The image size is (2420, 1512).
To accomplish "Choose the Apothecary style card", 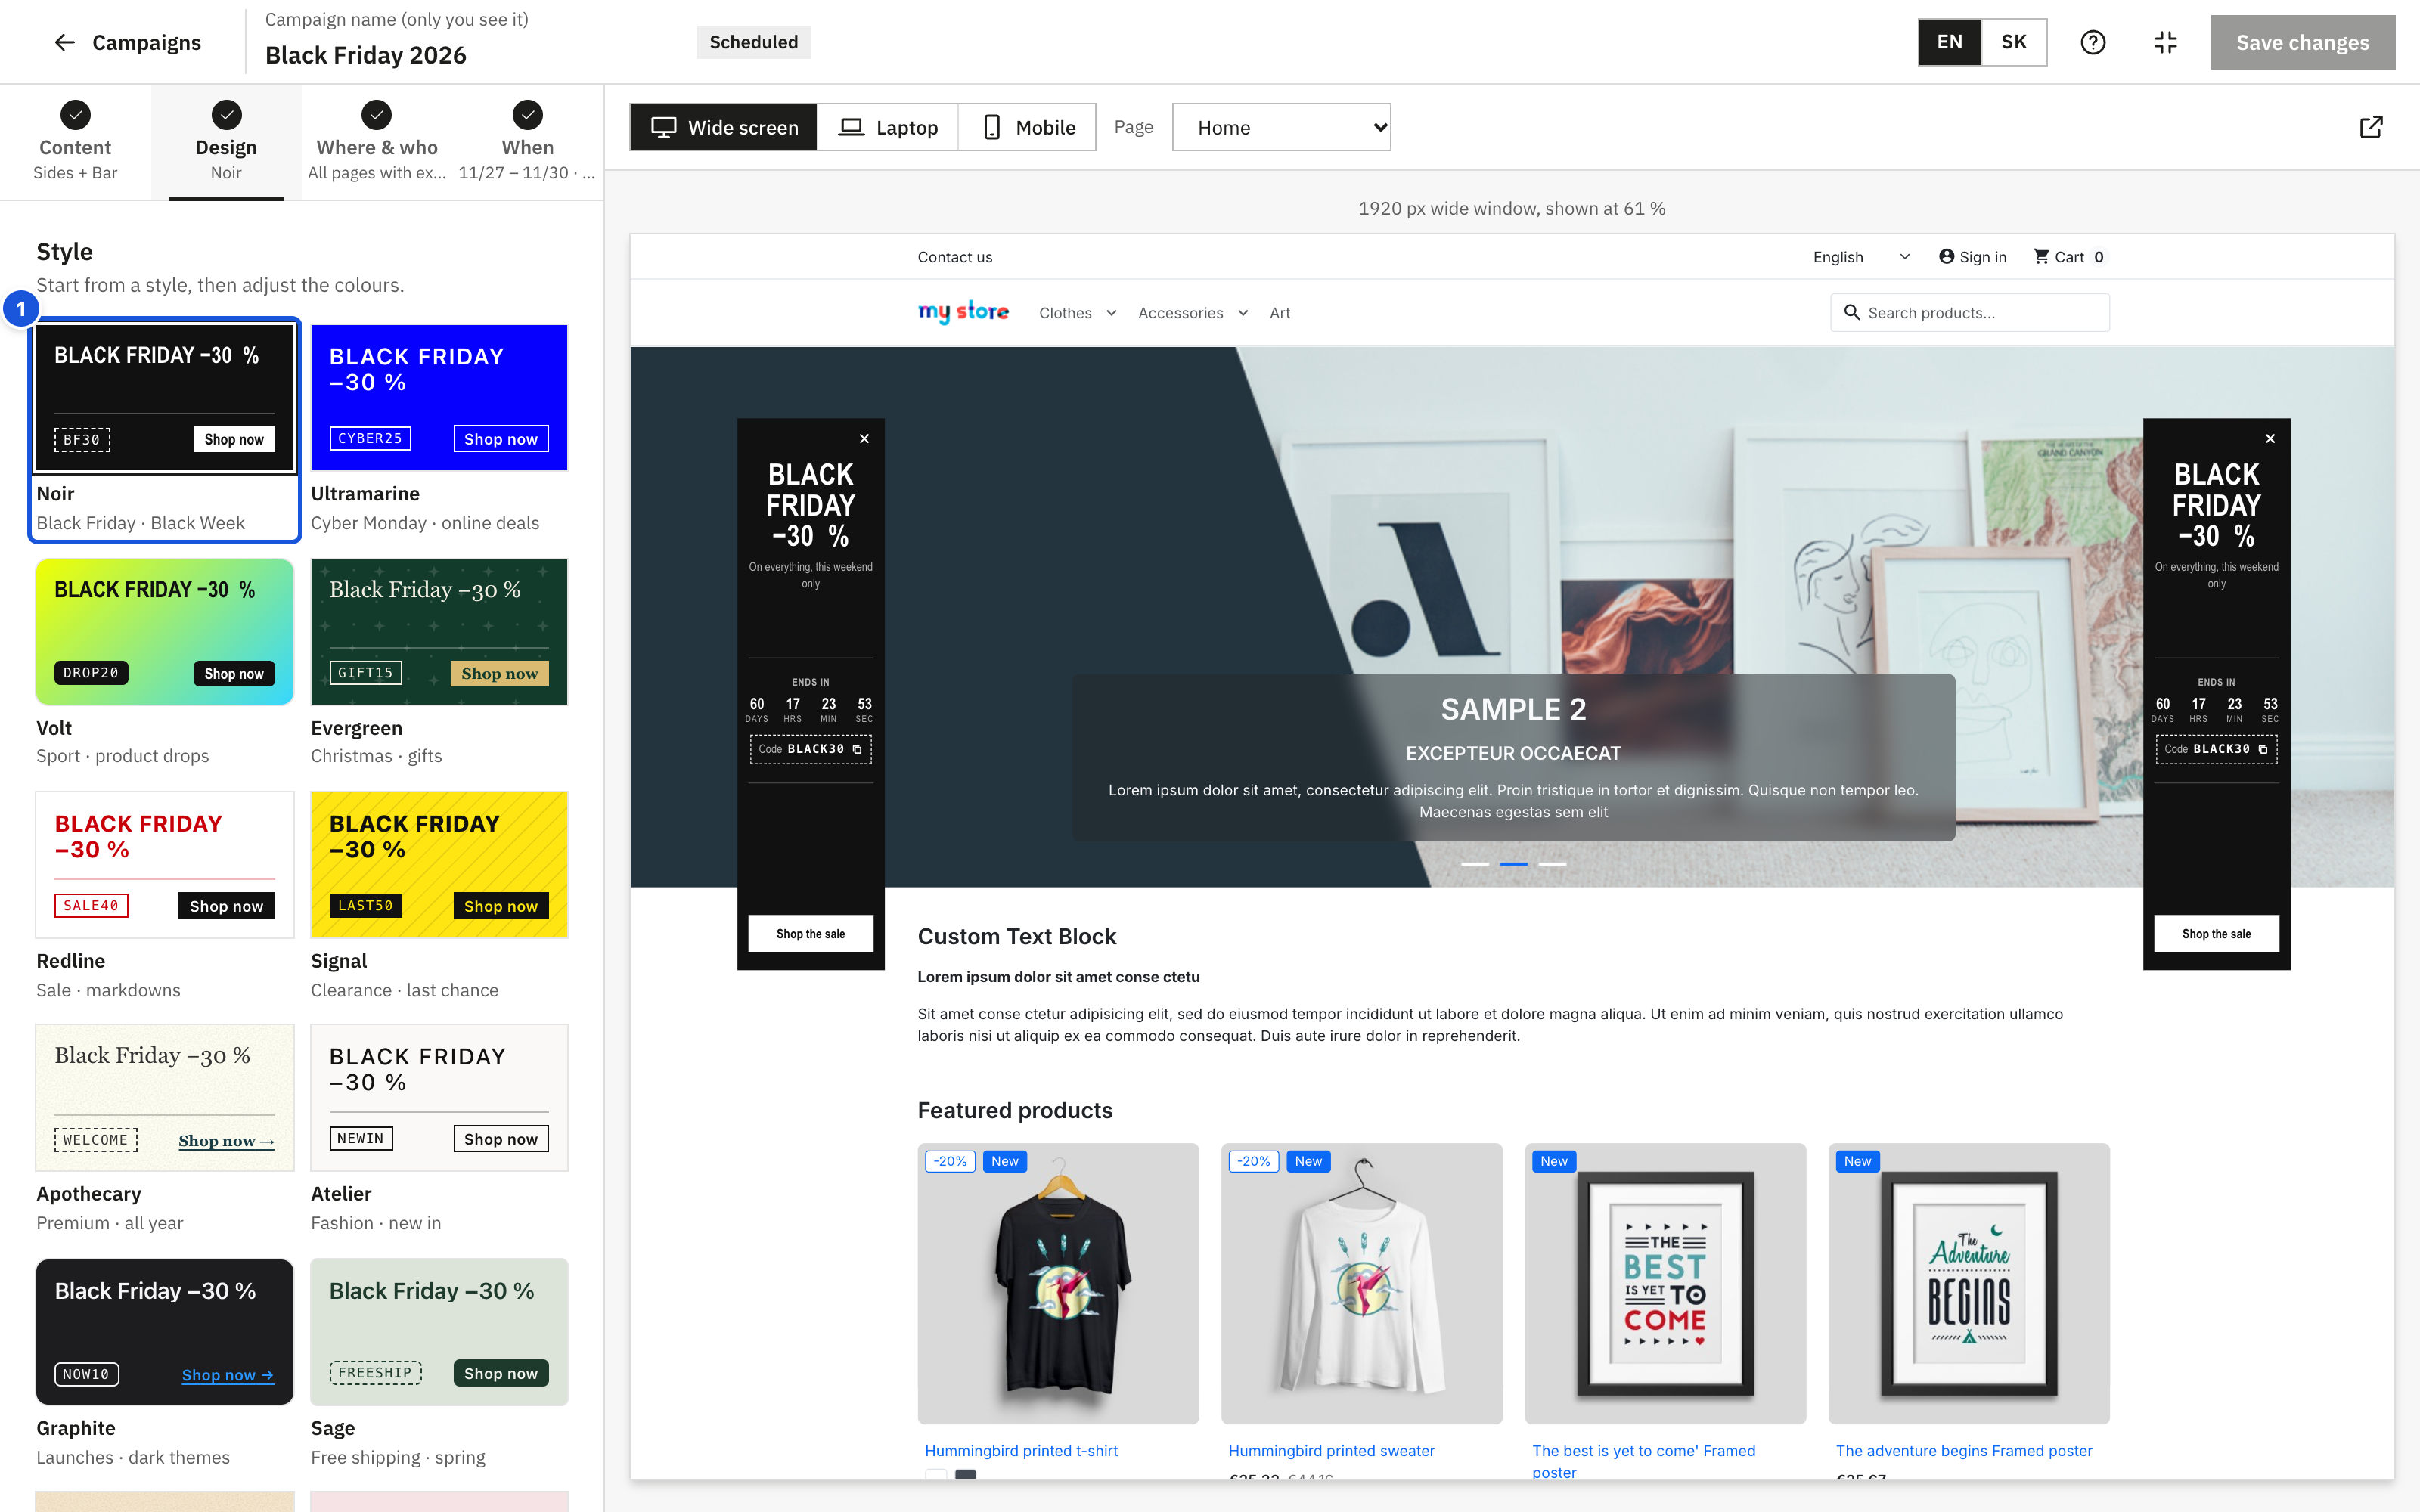I will pyautogui.click(x=165, y=1129).
